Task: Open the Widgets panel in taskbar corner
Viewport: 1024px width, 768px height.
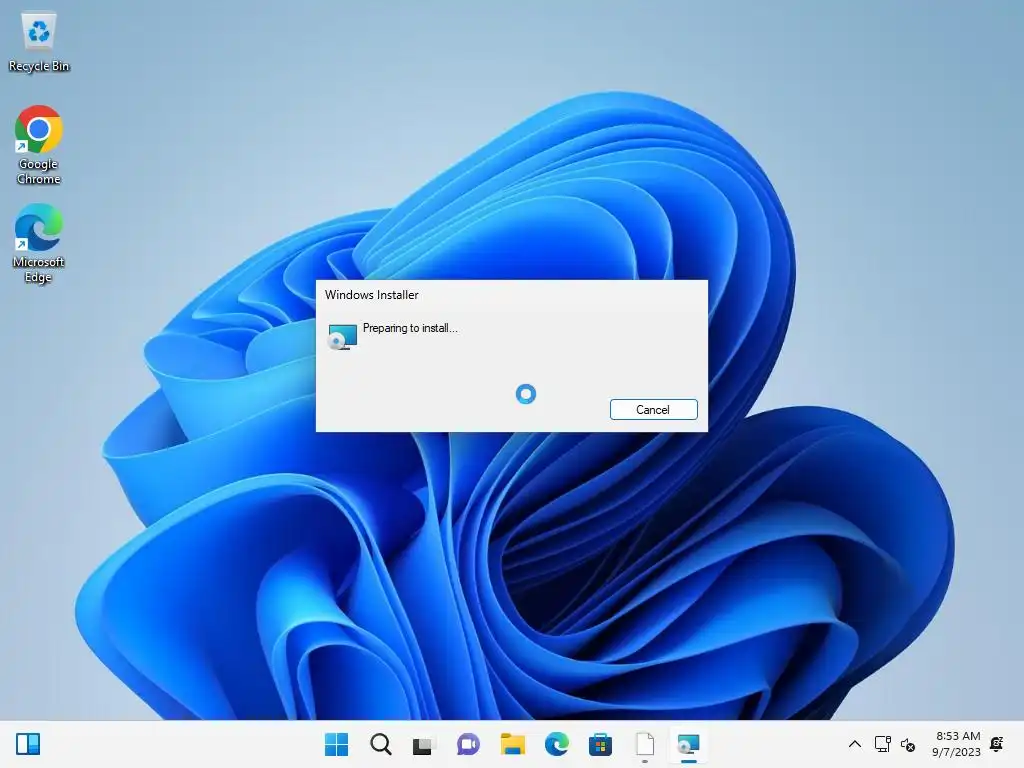Action: click(28, 744)
